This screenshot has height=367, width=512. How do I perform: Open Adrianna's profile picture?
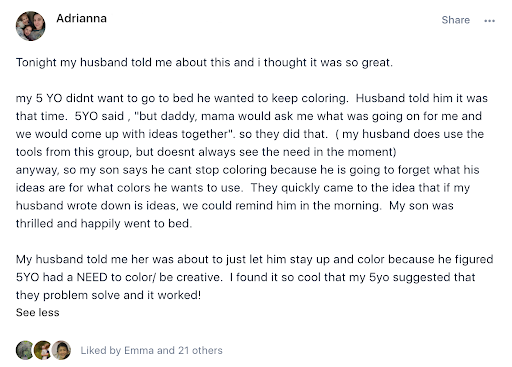30,26
